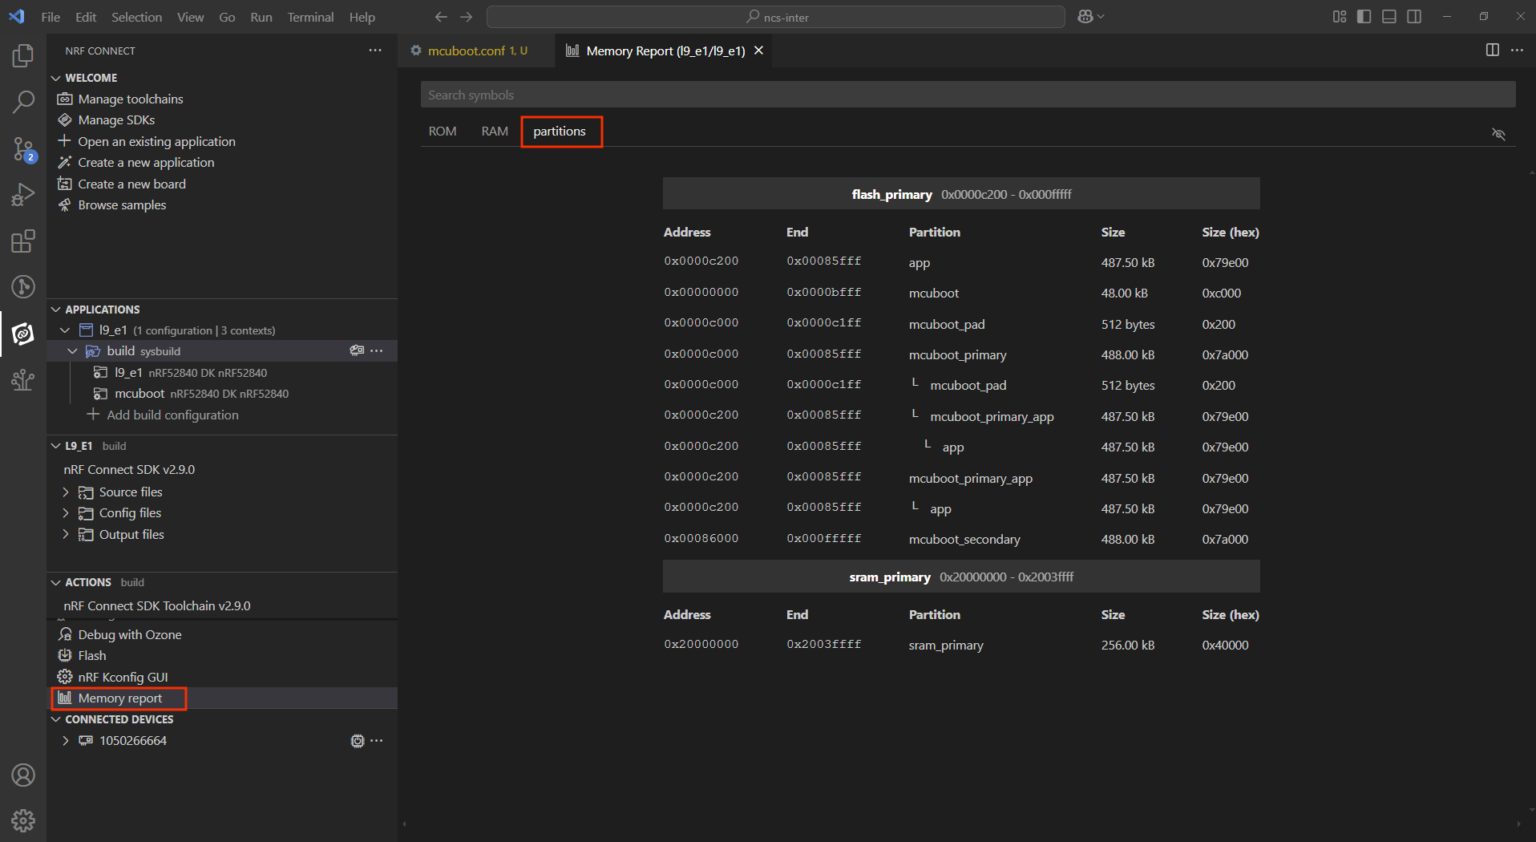Open Source Control view in activity bar
1536x842 pixels.
coord(23,149)
